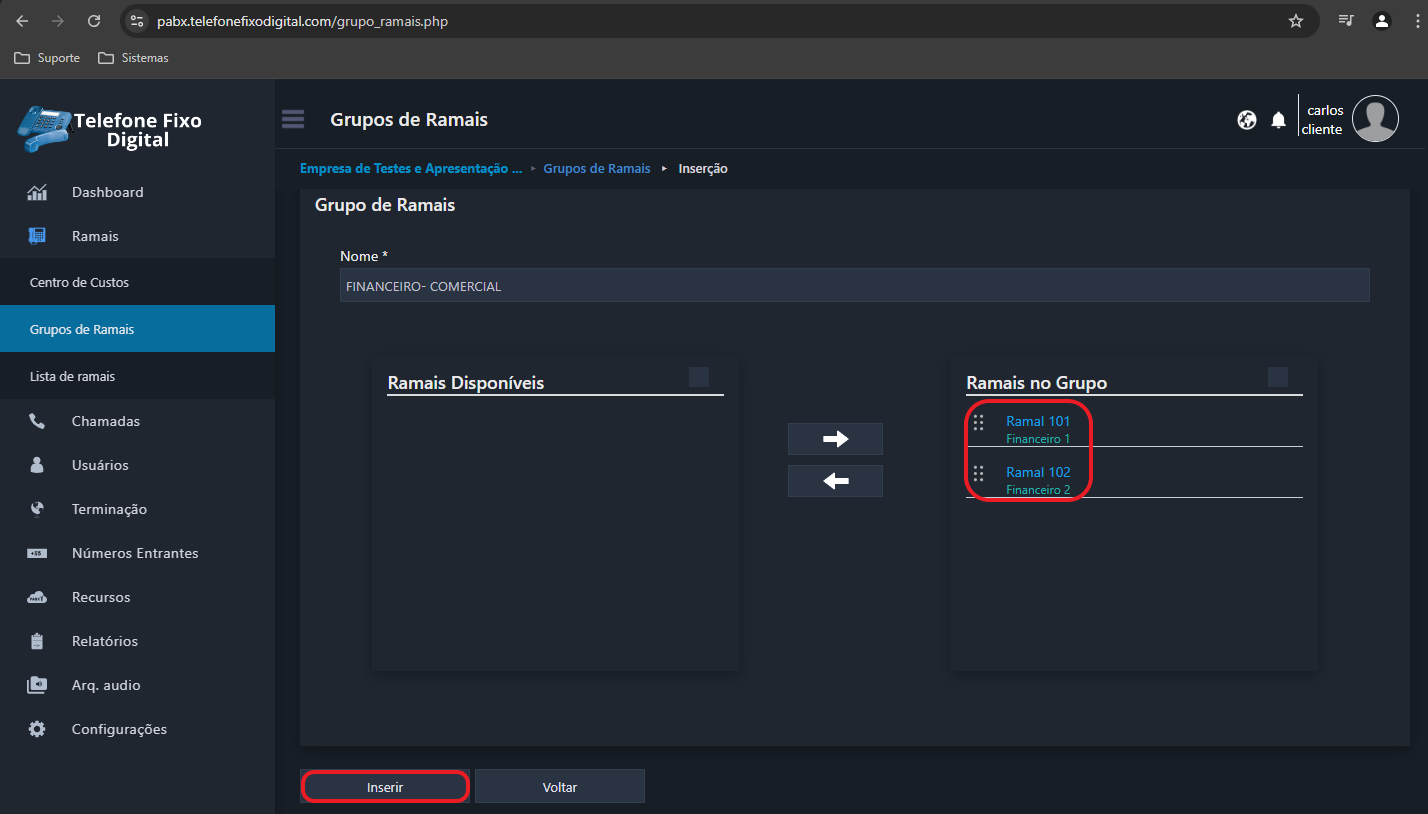Click the drag handle of Ramal 101

(979, 422)
